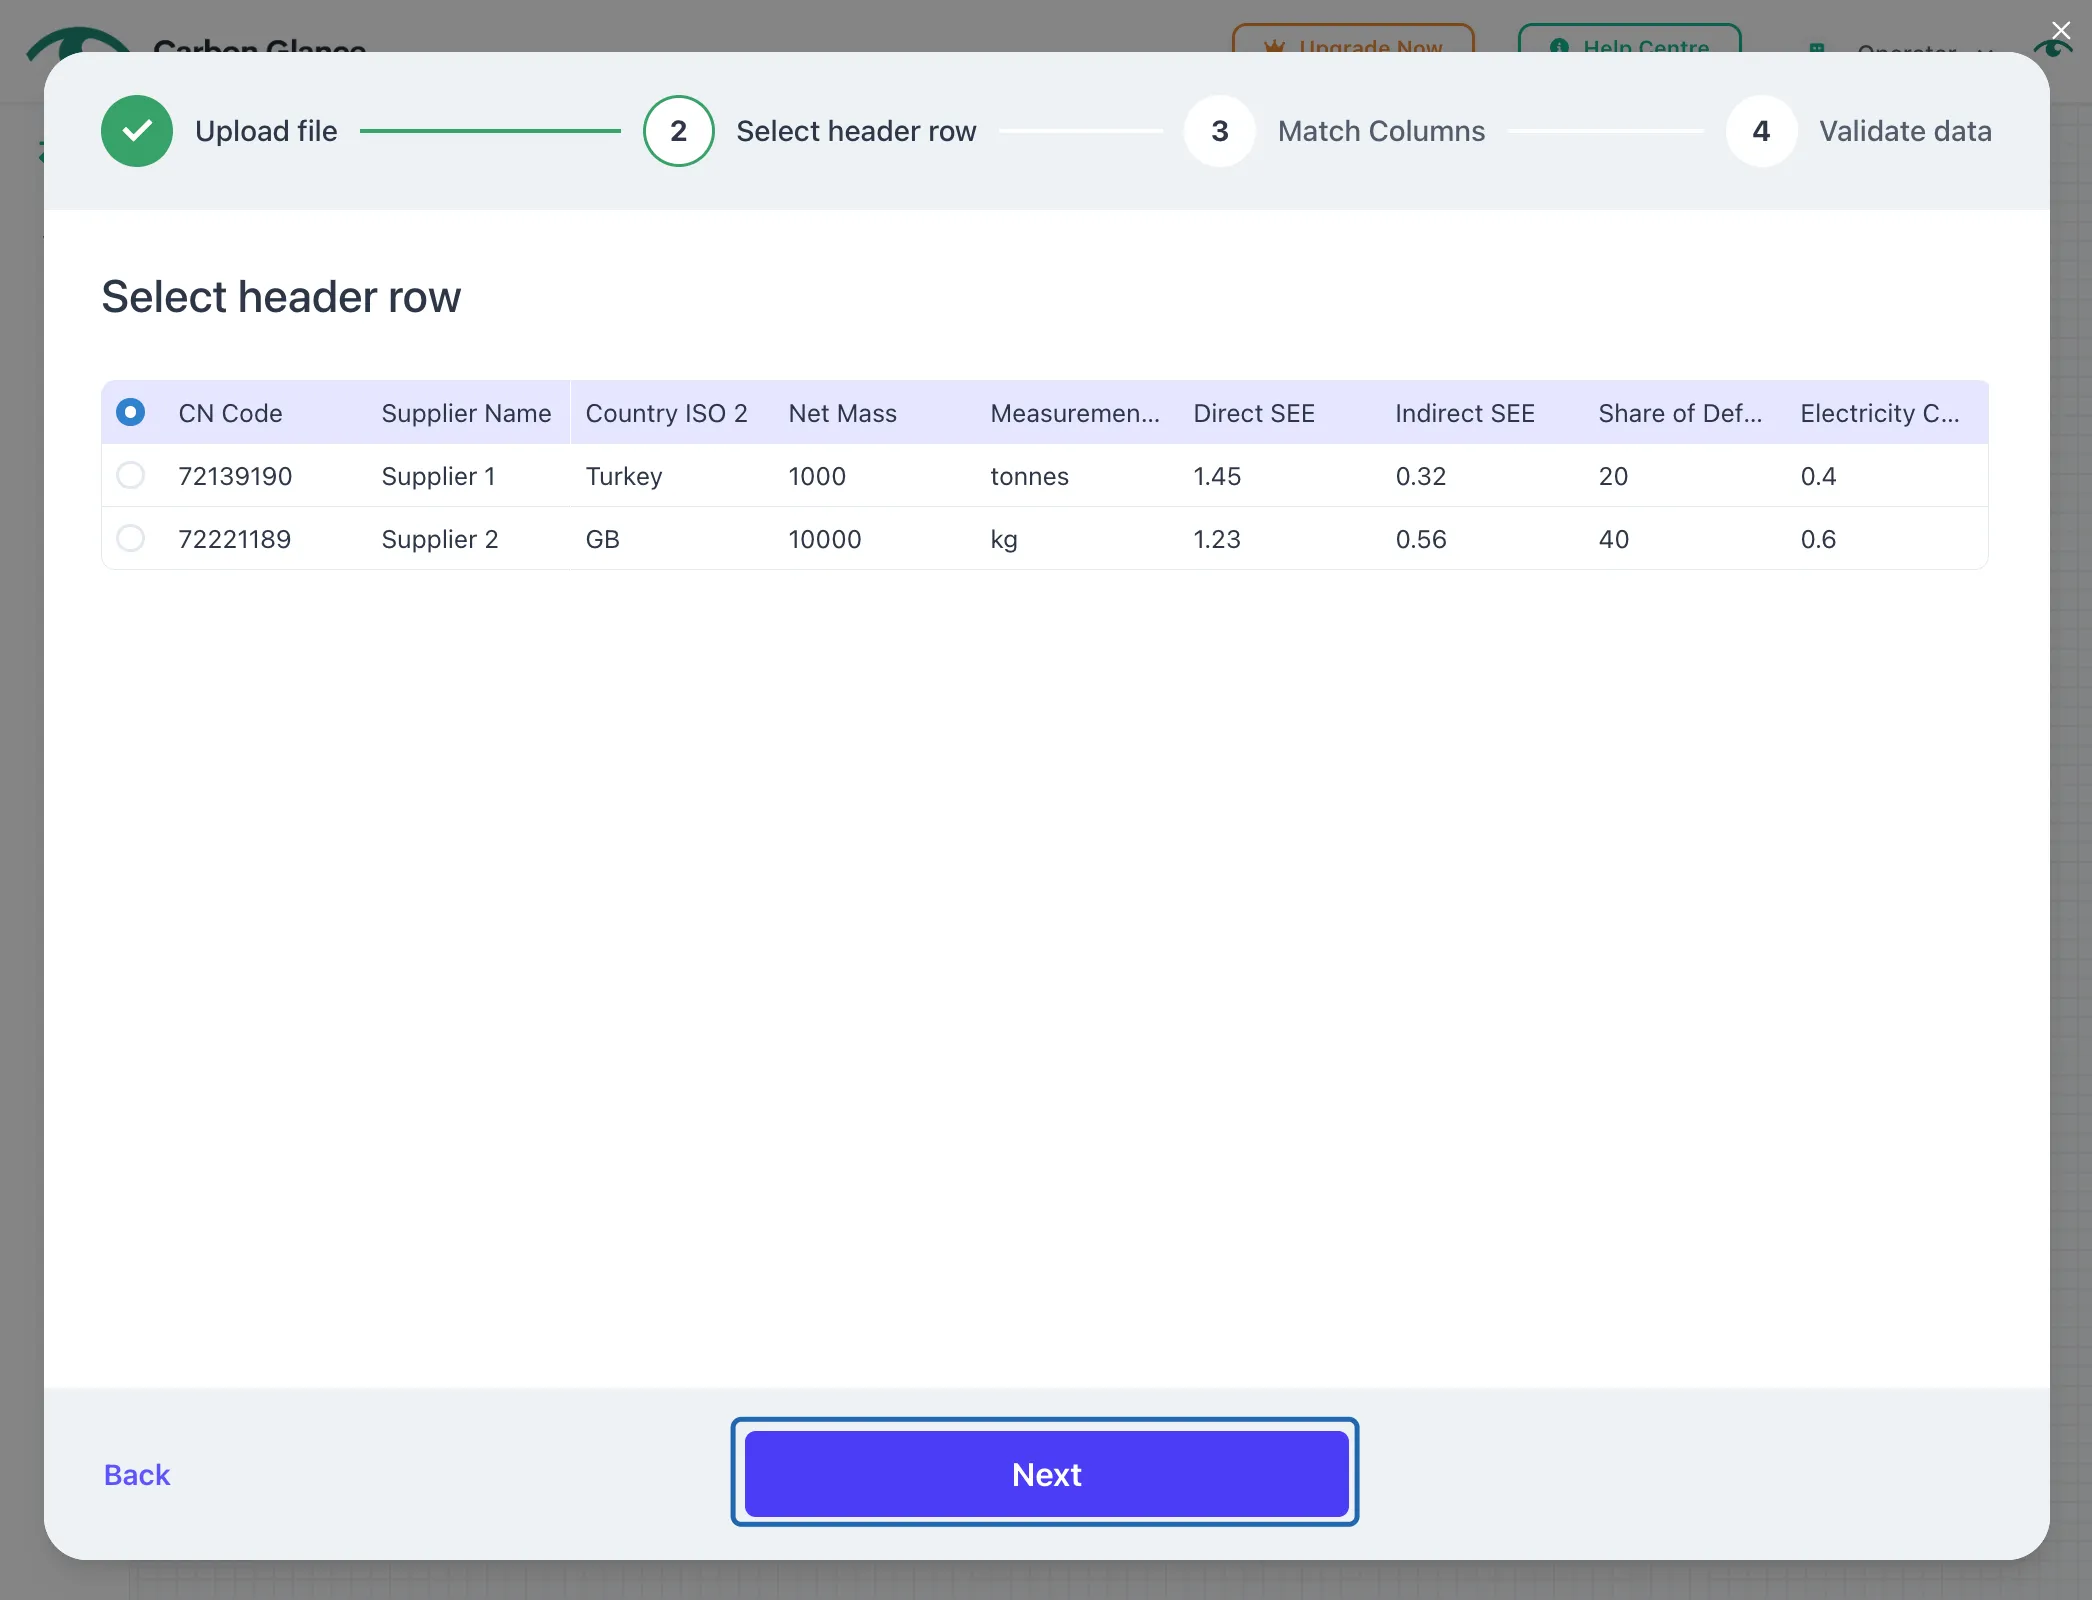Choose the 72139190 row radio button
Viewport: 2092px width, 1600px height.
pyautogui.click(x=131, y=475)
